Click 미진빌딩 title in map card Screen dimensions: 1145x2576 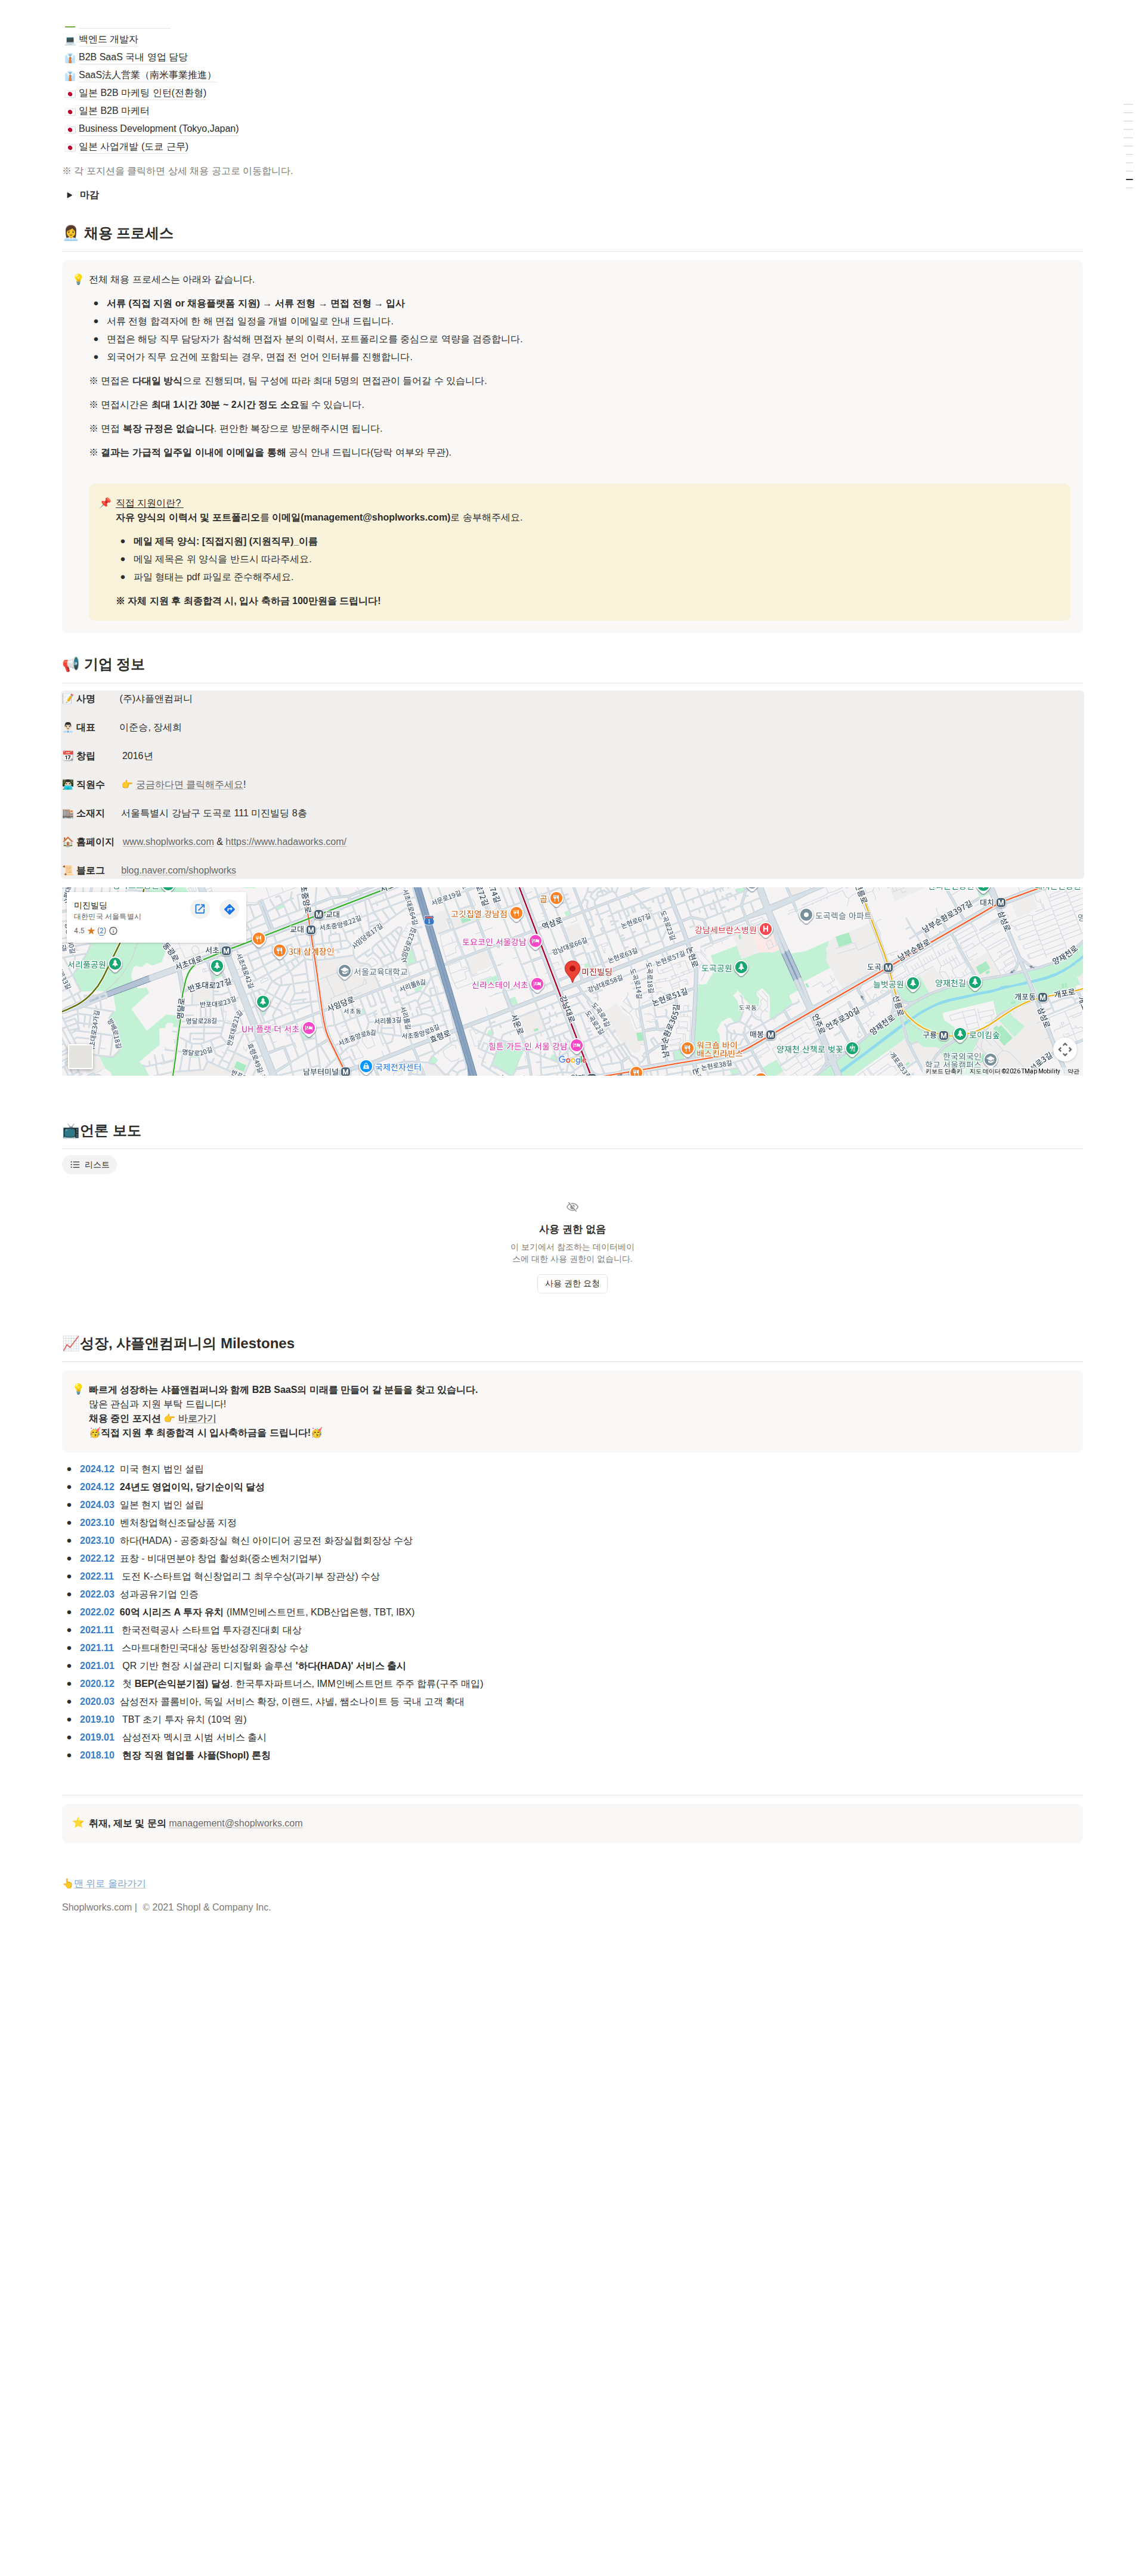click(91, 905)
